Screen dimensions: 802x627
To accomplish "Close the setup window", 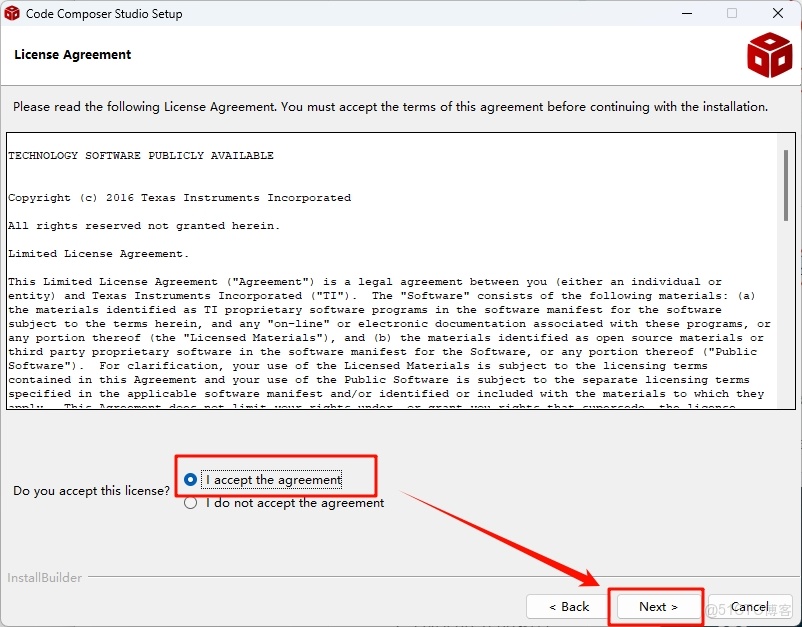I will 777,13.
